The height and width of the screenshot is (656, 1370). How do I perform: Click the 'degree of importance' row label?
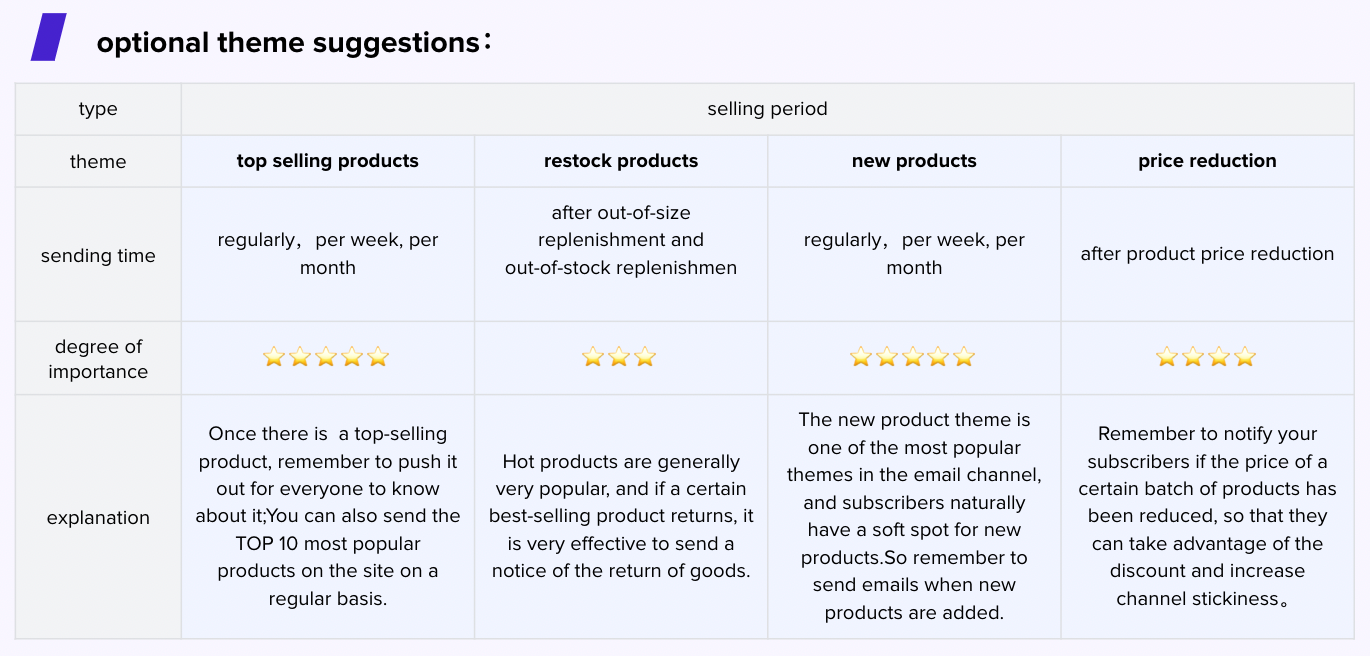pos(98,358)
